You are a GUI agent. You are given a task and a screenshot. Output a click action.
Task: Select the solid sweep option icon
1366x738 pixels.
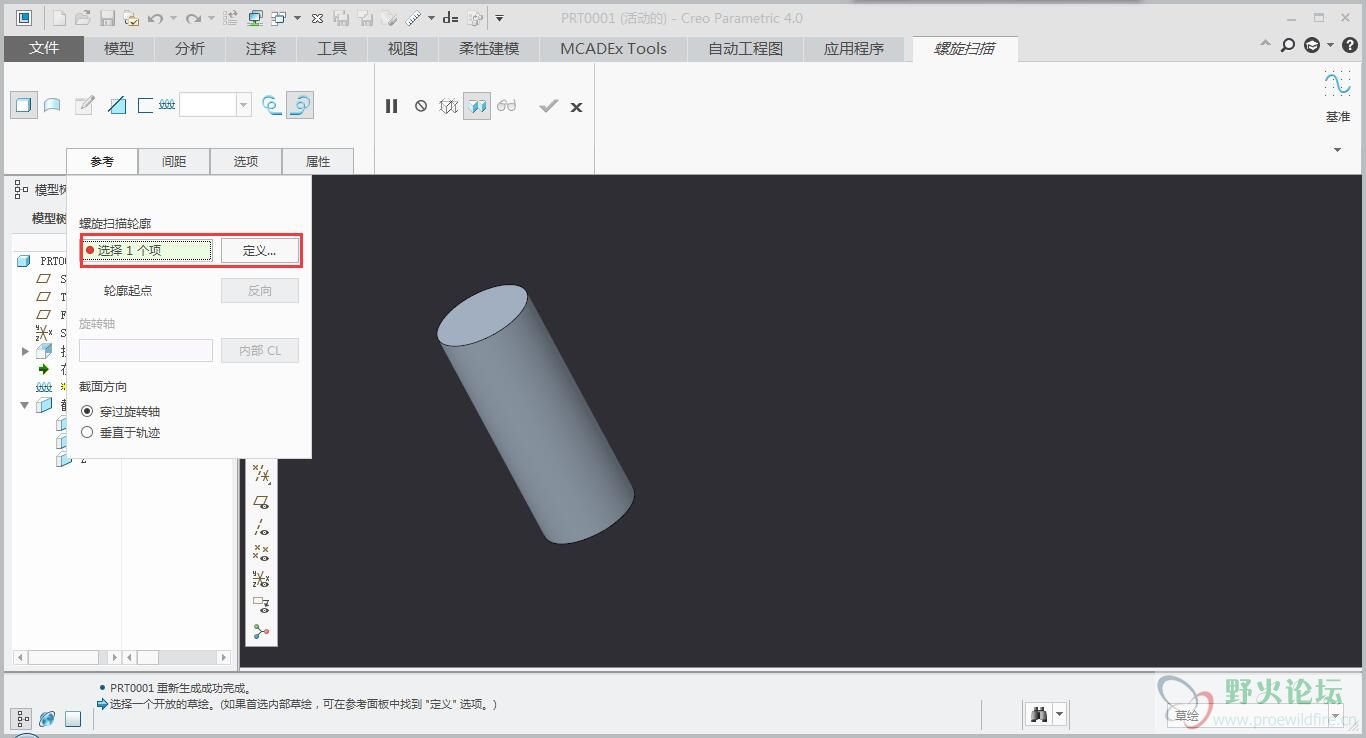(x=24, y=105)
